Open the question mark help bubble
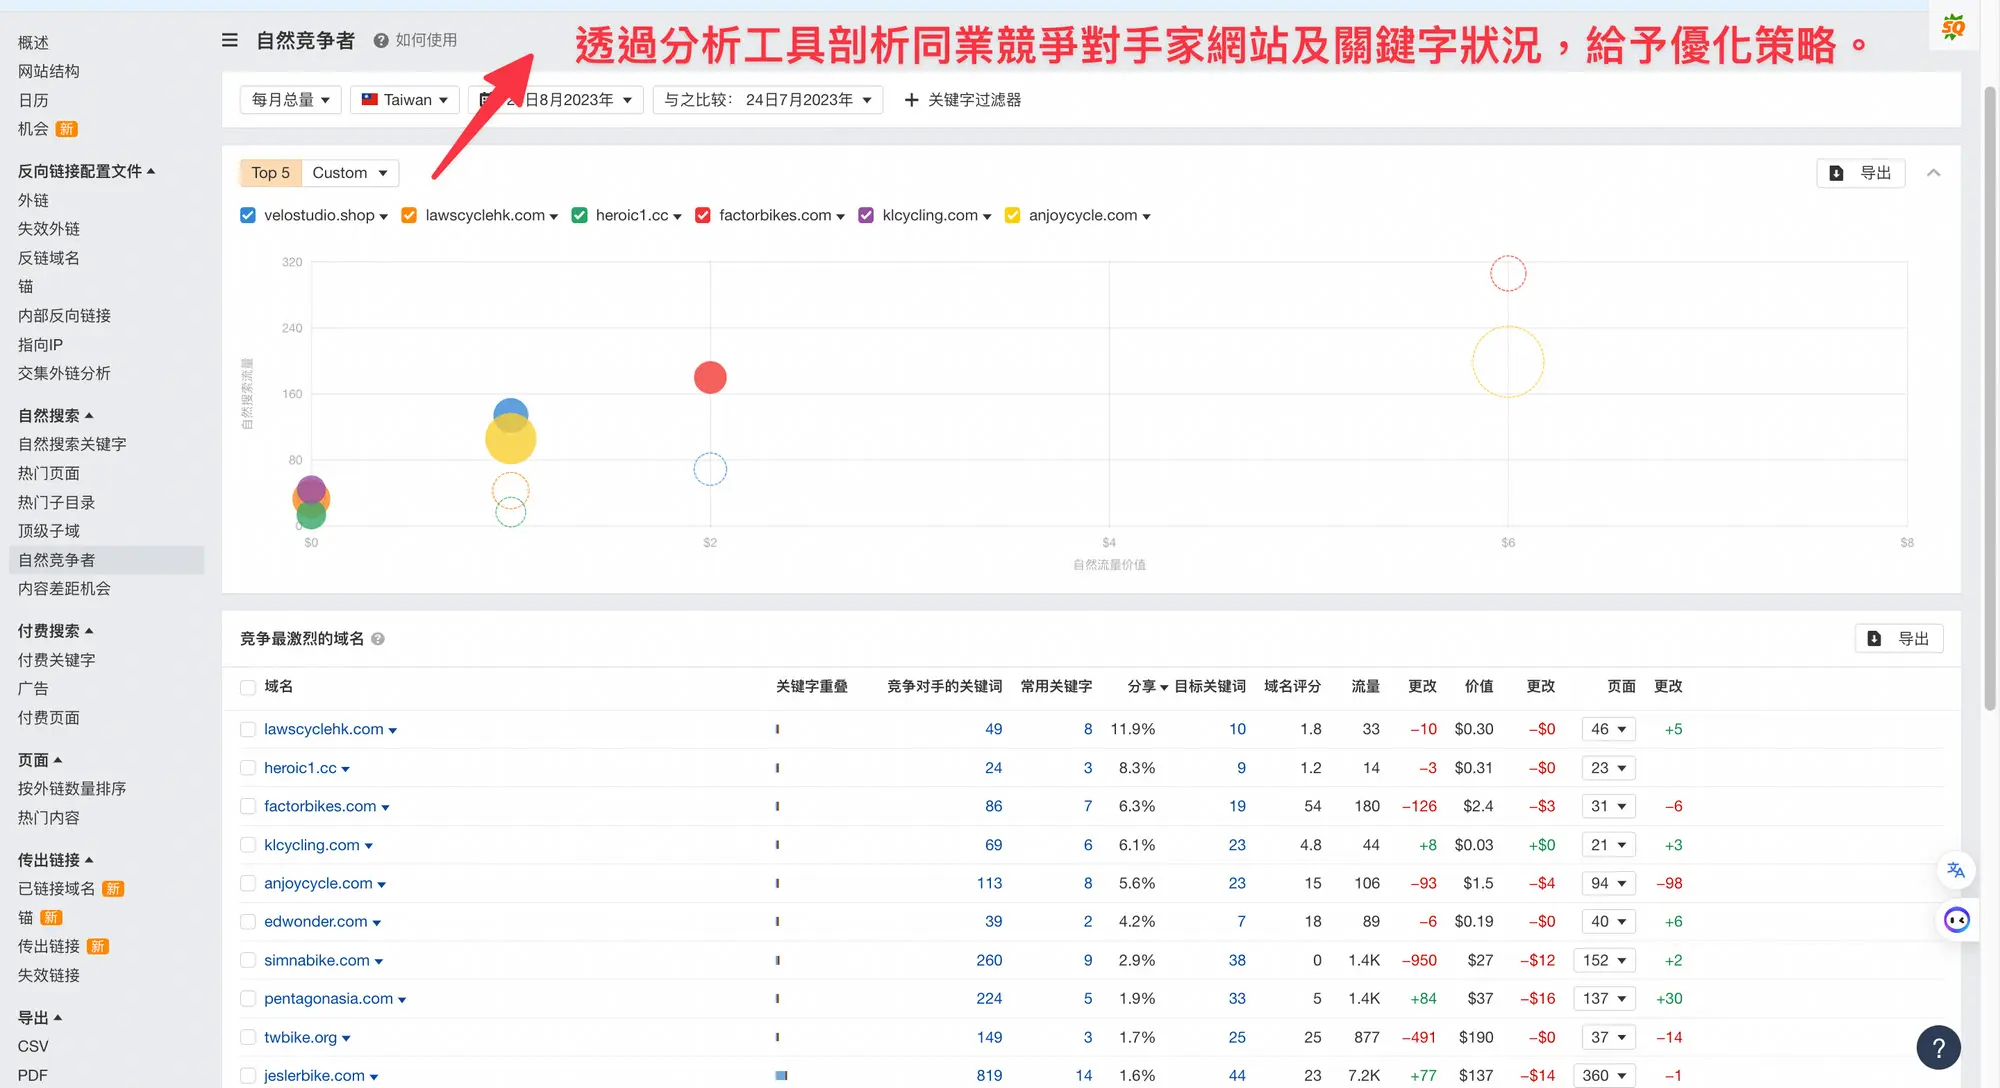This screenshot has width=2000, height=1088. [1938, 1047]
